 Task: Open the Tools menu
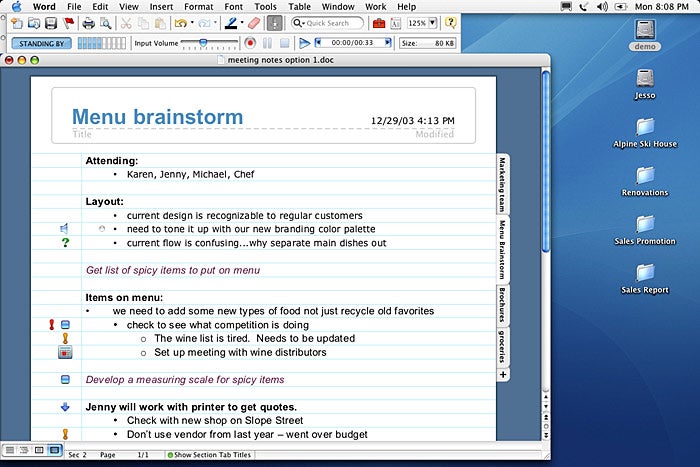[265, 7]
